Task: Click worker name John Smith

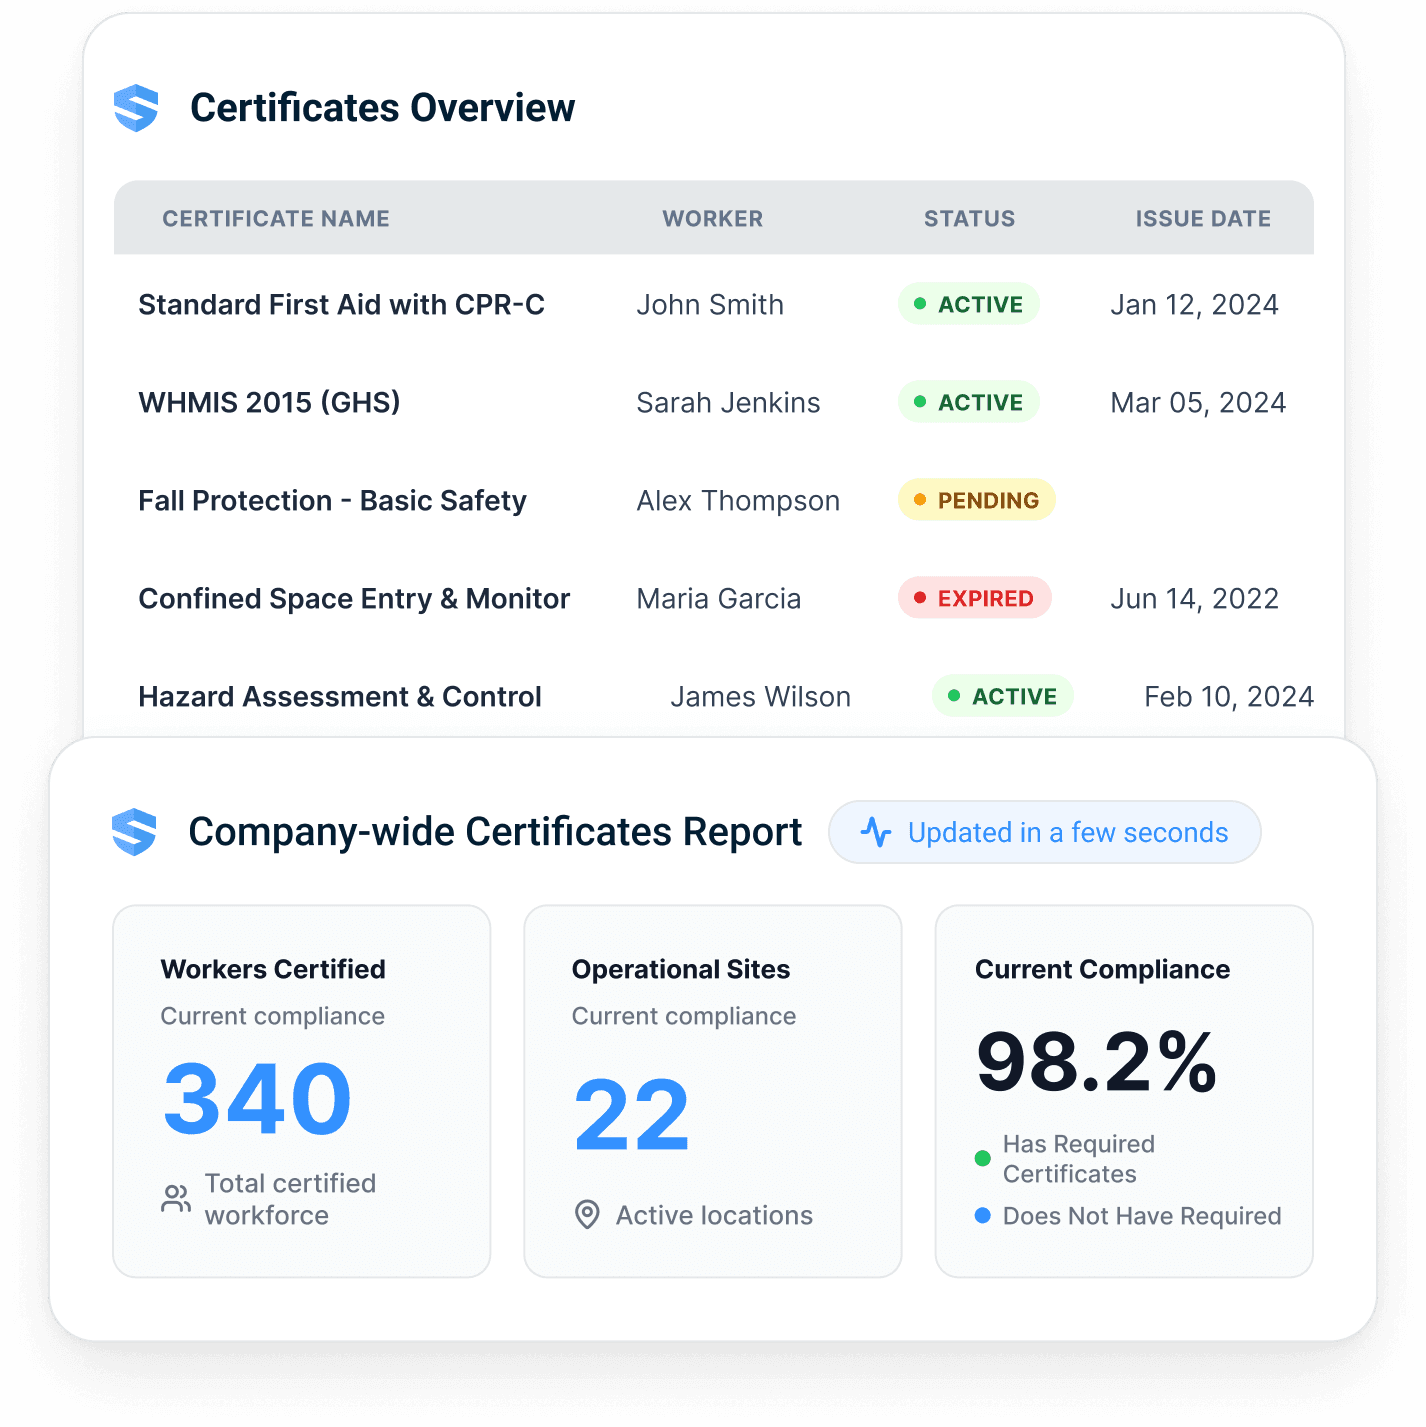Action: click(711, 304)
